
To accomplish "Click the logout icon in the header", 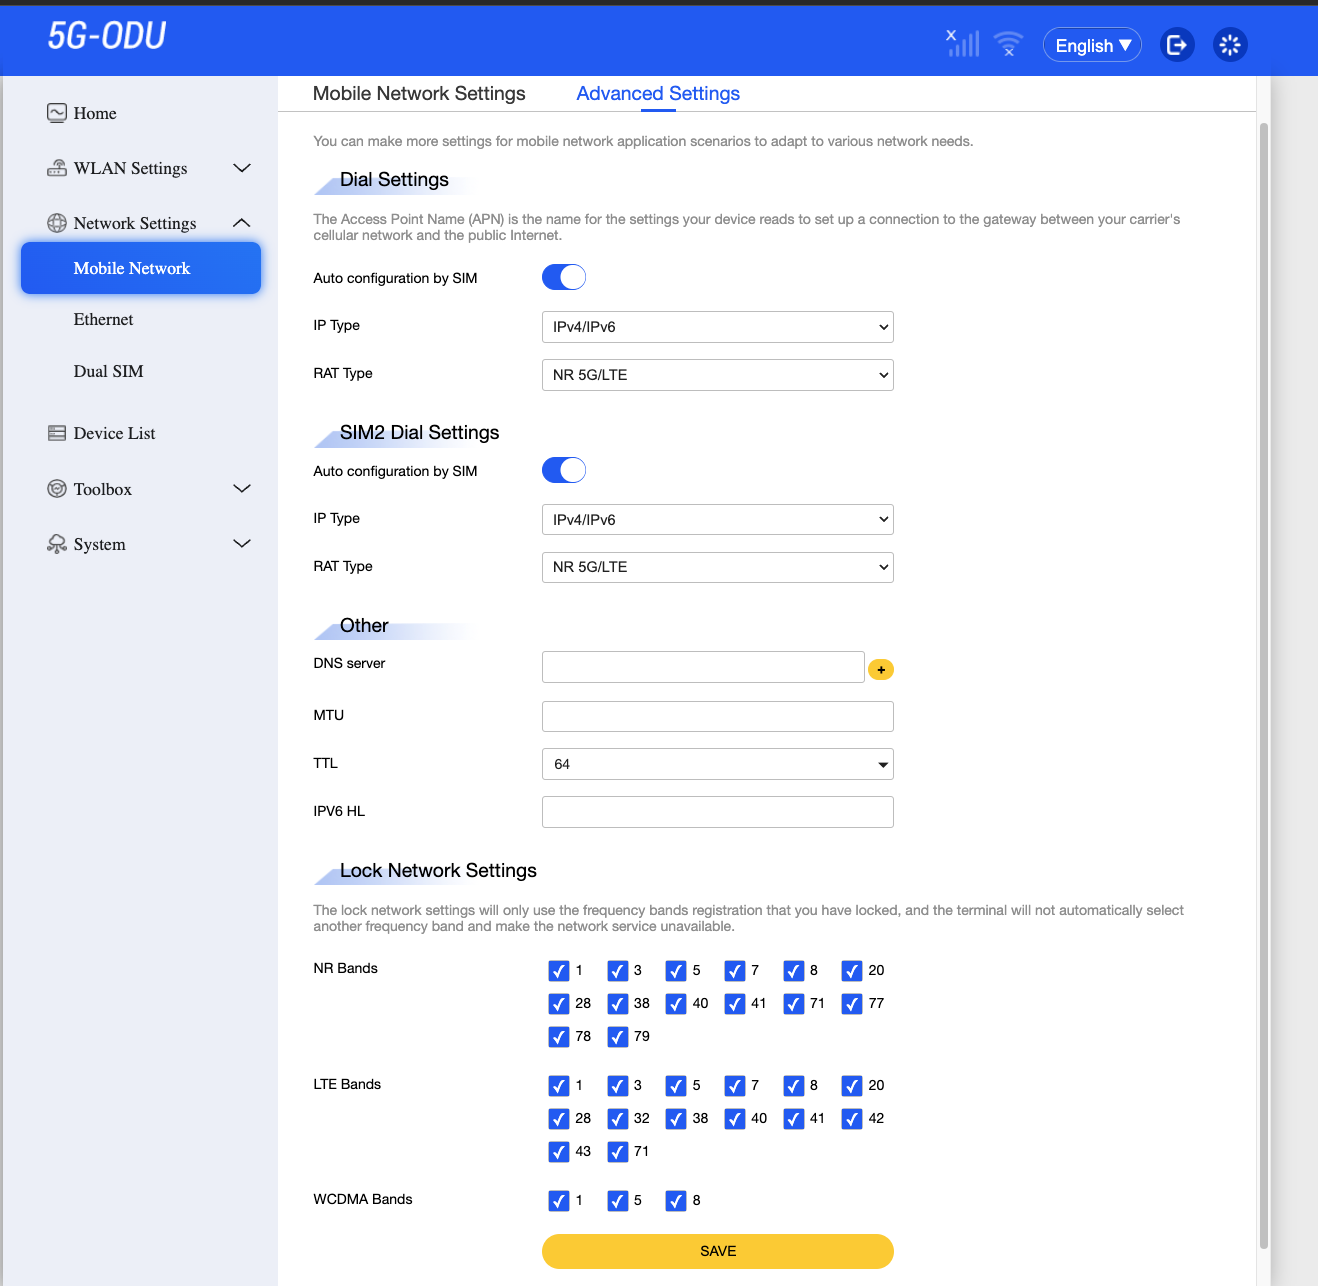I will click(x=1177, y=45).
